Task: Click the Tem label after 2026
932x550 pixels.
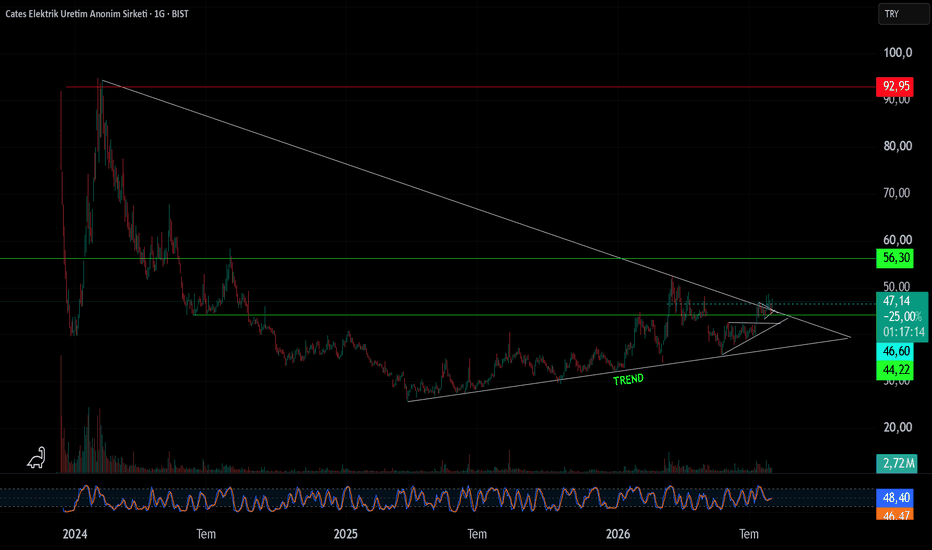Action: click(749, 534)
